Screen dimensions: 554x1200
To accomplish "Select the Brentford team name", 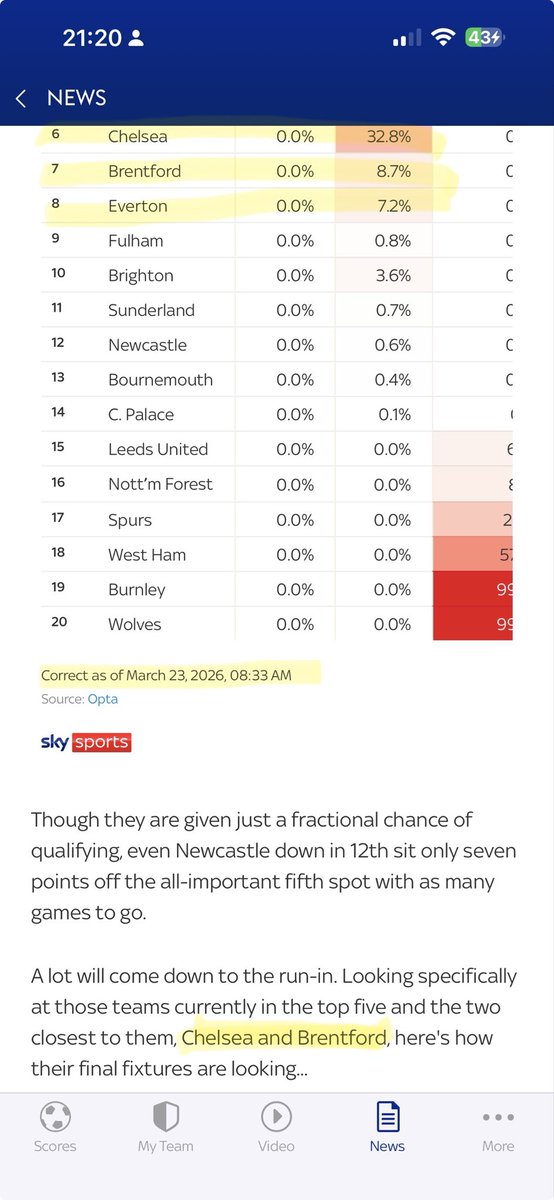I will click(x=145, y=171).
